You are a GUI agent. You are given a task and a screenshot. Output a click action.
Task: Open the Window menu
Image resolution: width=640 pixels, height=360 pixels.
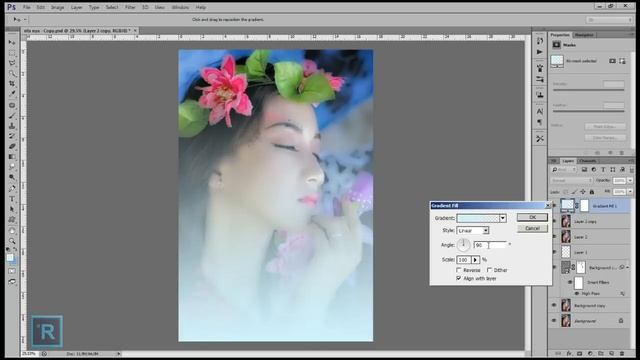point(180,7)
